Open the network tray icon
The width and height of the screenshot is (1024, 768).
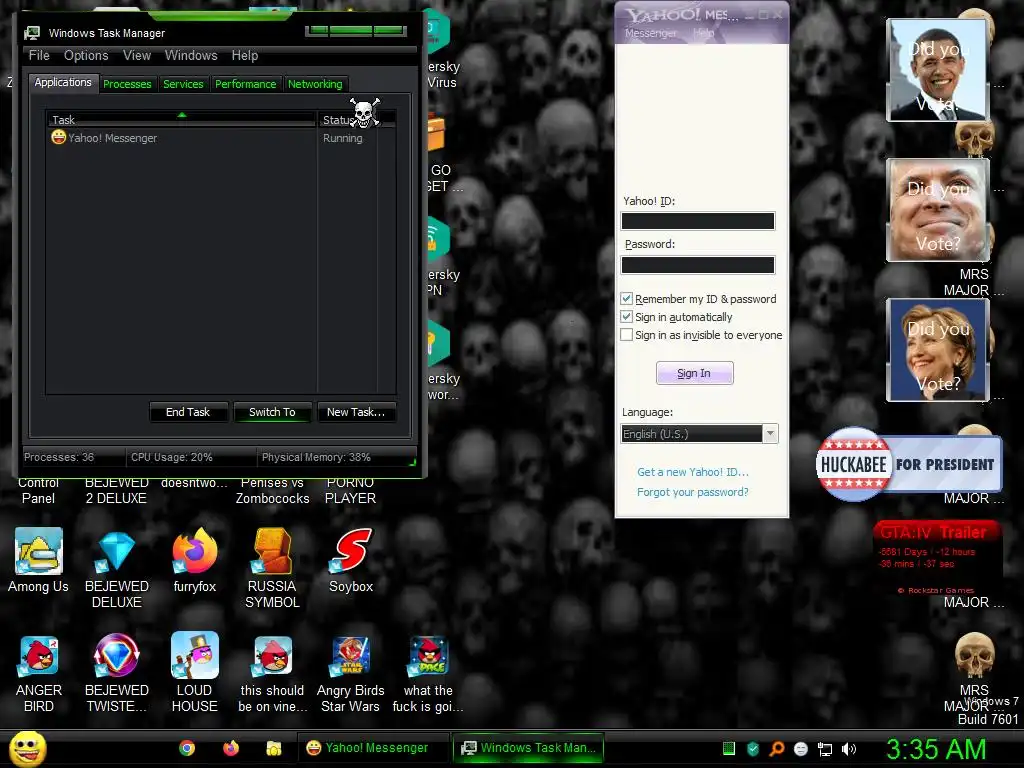[x=825, y=749]
